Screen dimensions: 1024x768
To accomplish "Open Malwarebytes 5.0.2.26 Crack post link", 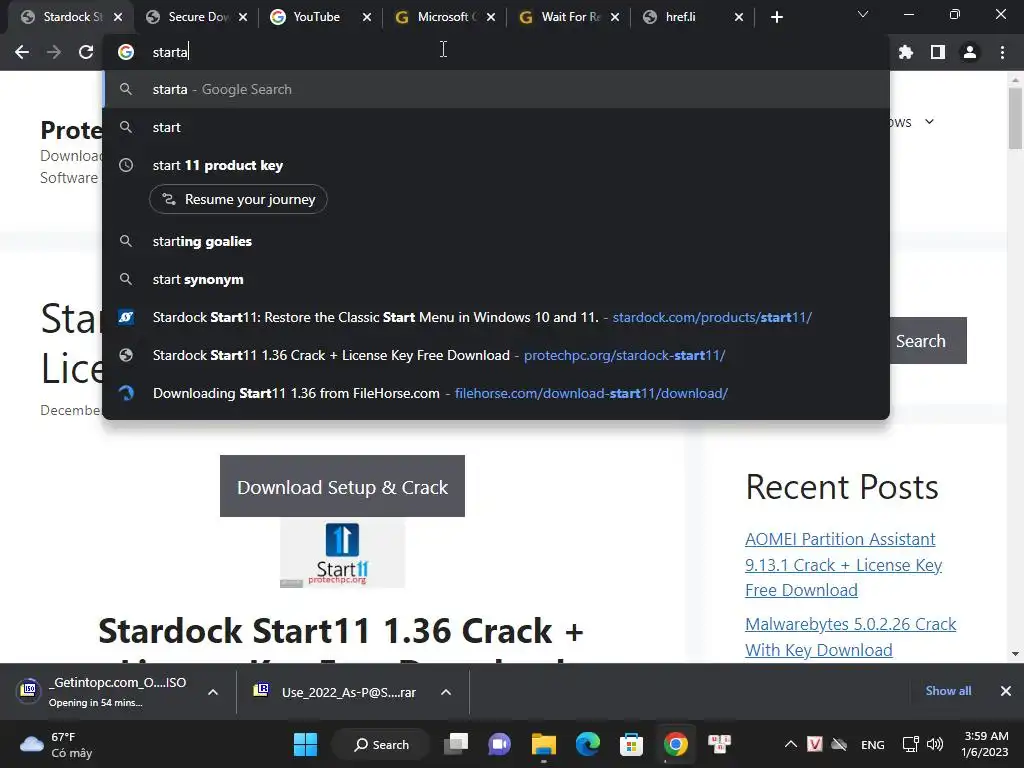I will coord(850,637).
